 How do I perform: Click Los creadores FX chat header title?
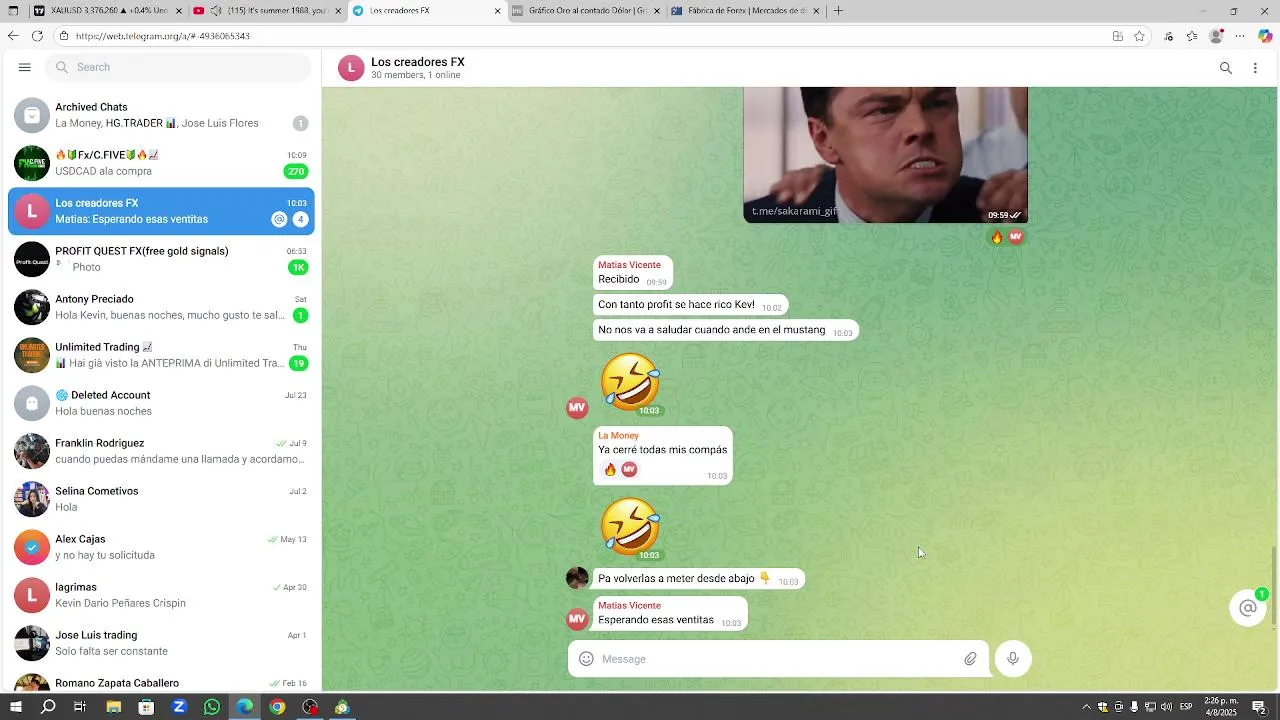click(418, 62)
